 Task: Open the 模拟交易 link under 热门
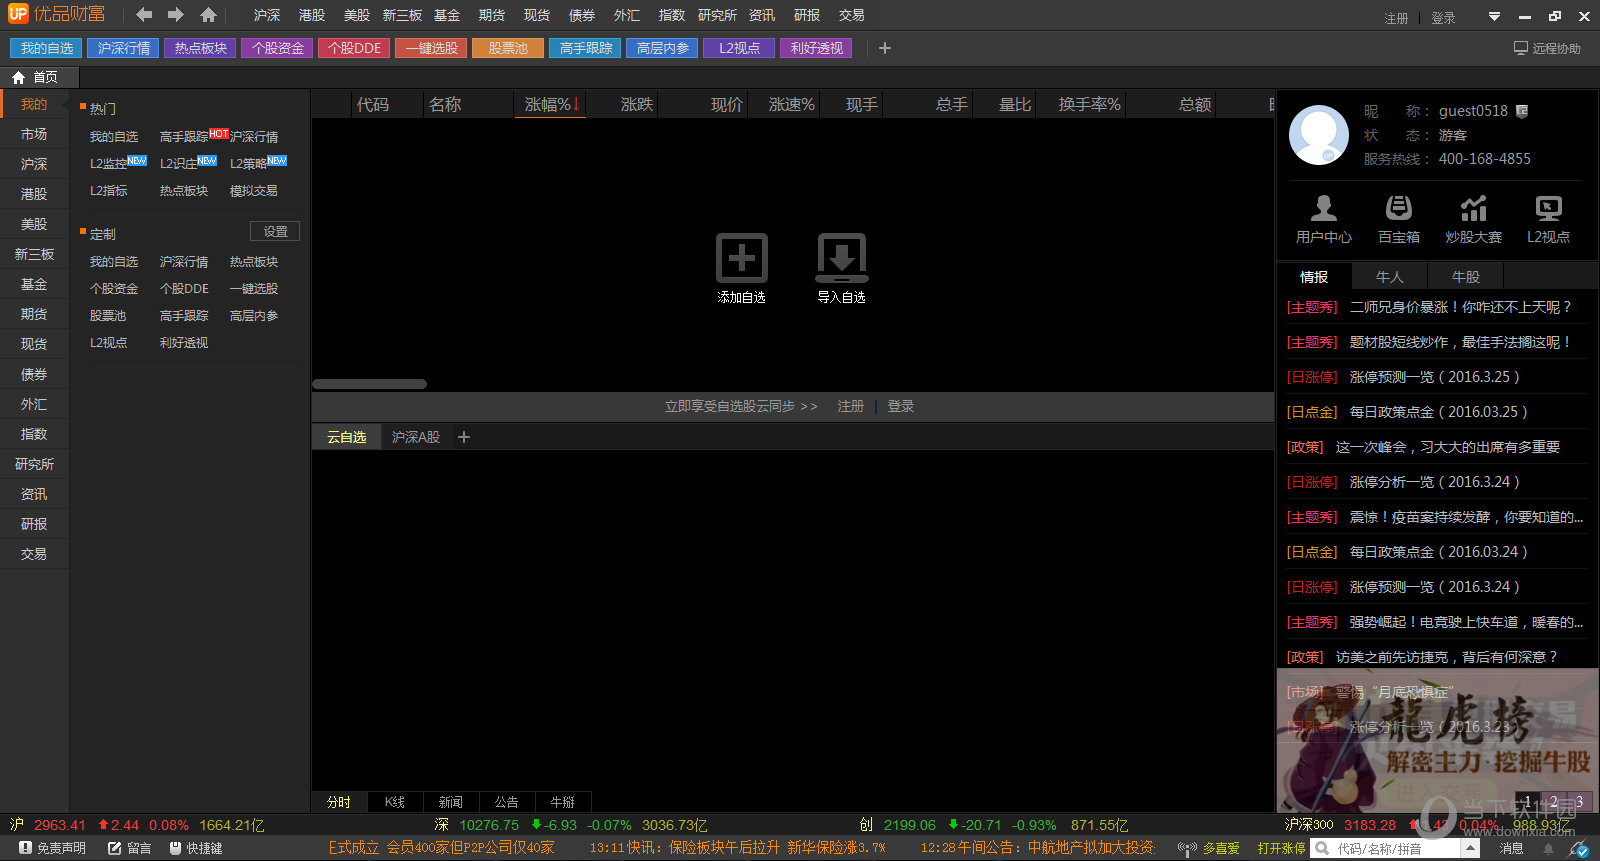point(254,191)
